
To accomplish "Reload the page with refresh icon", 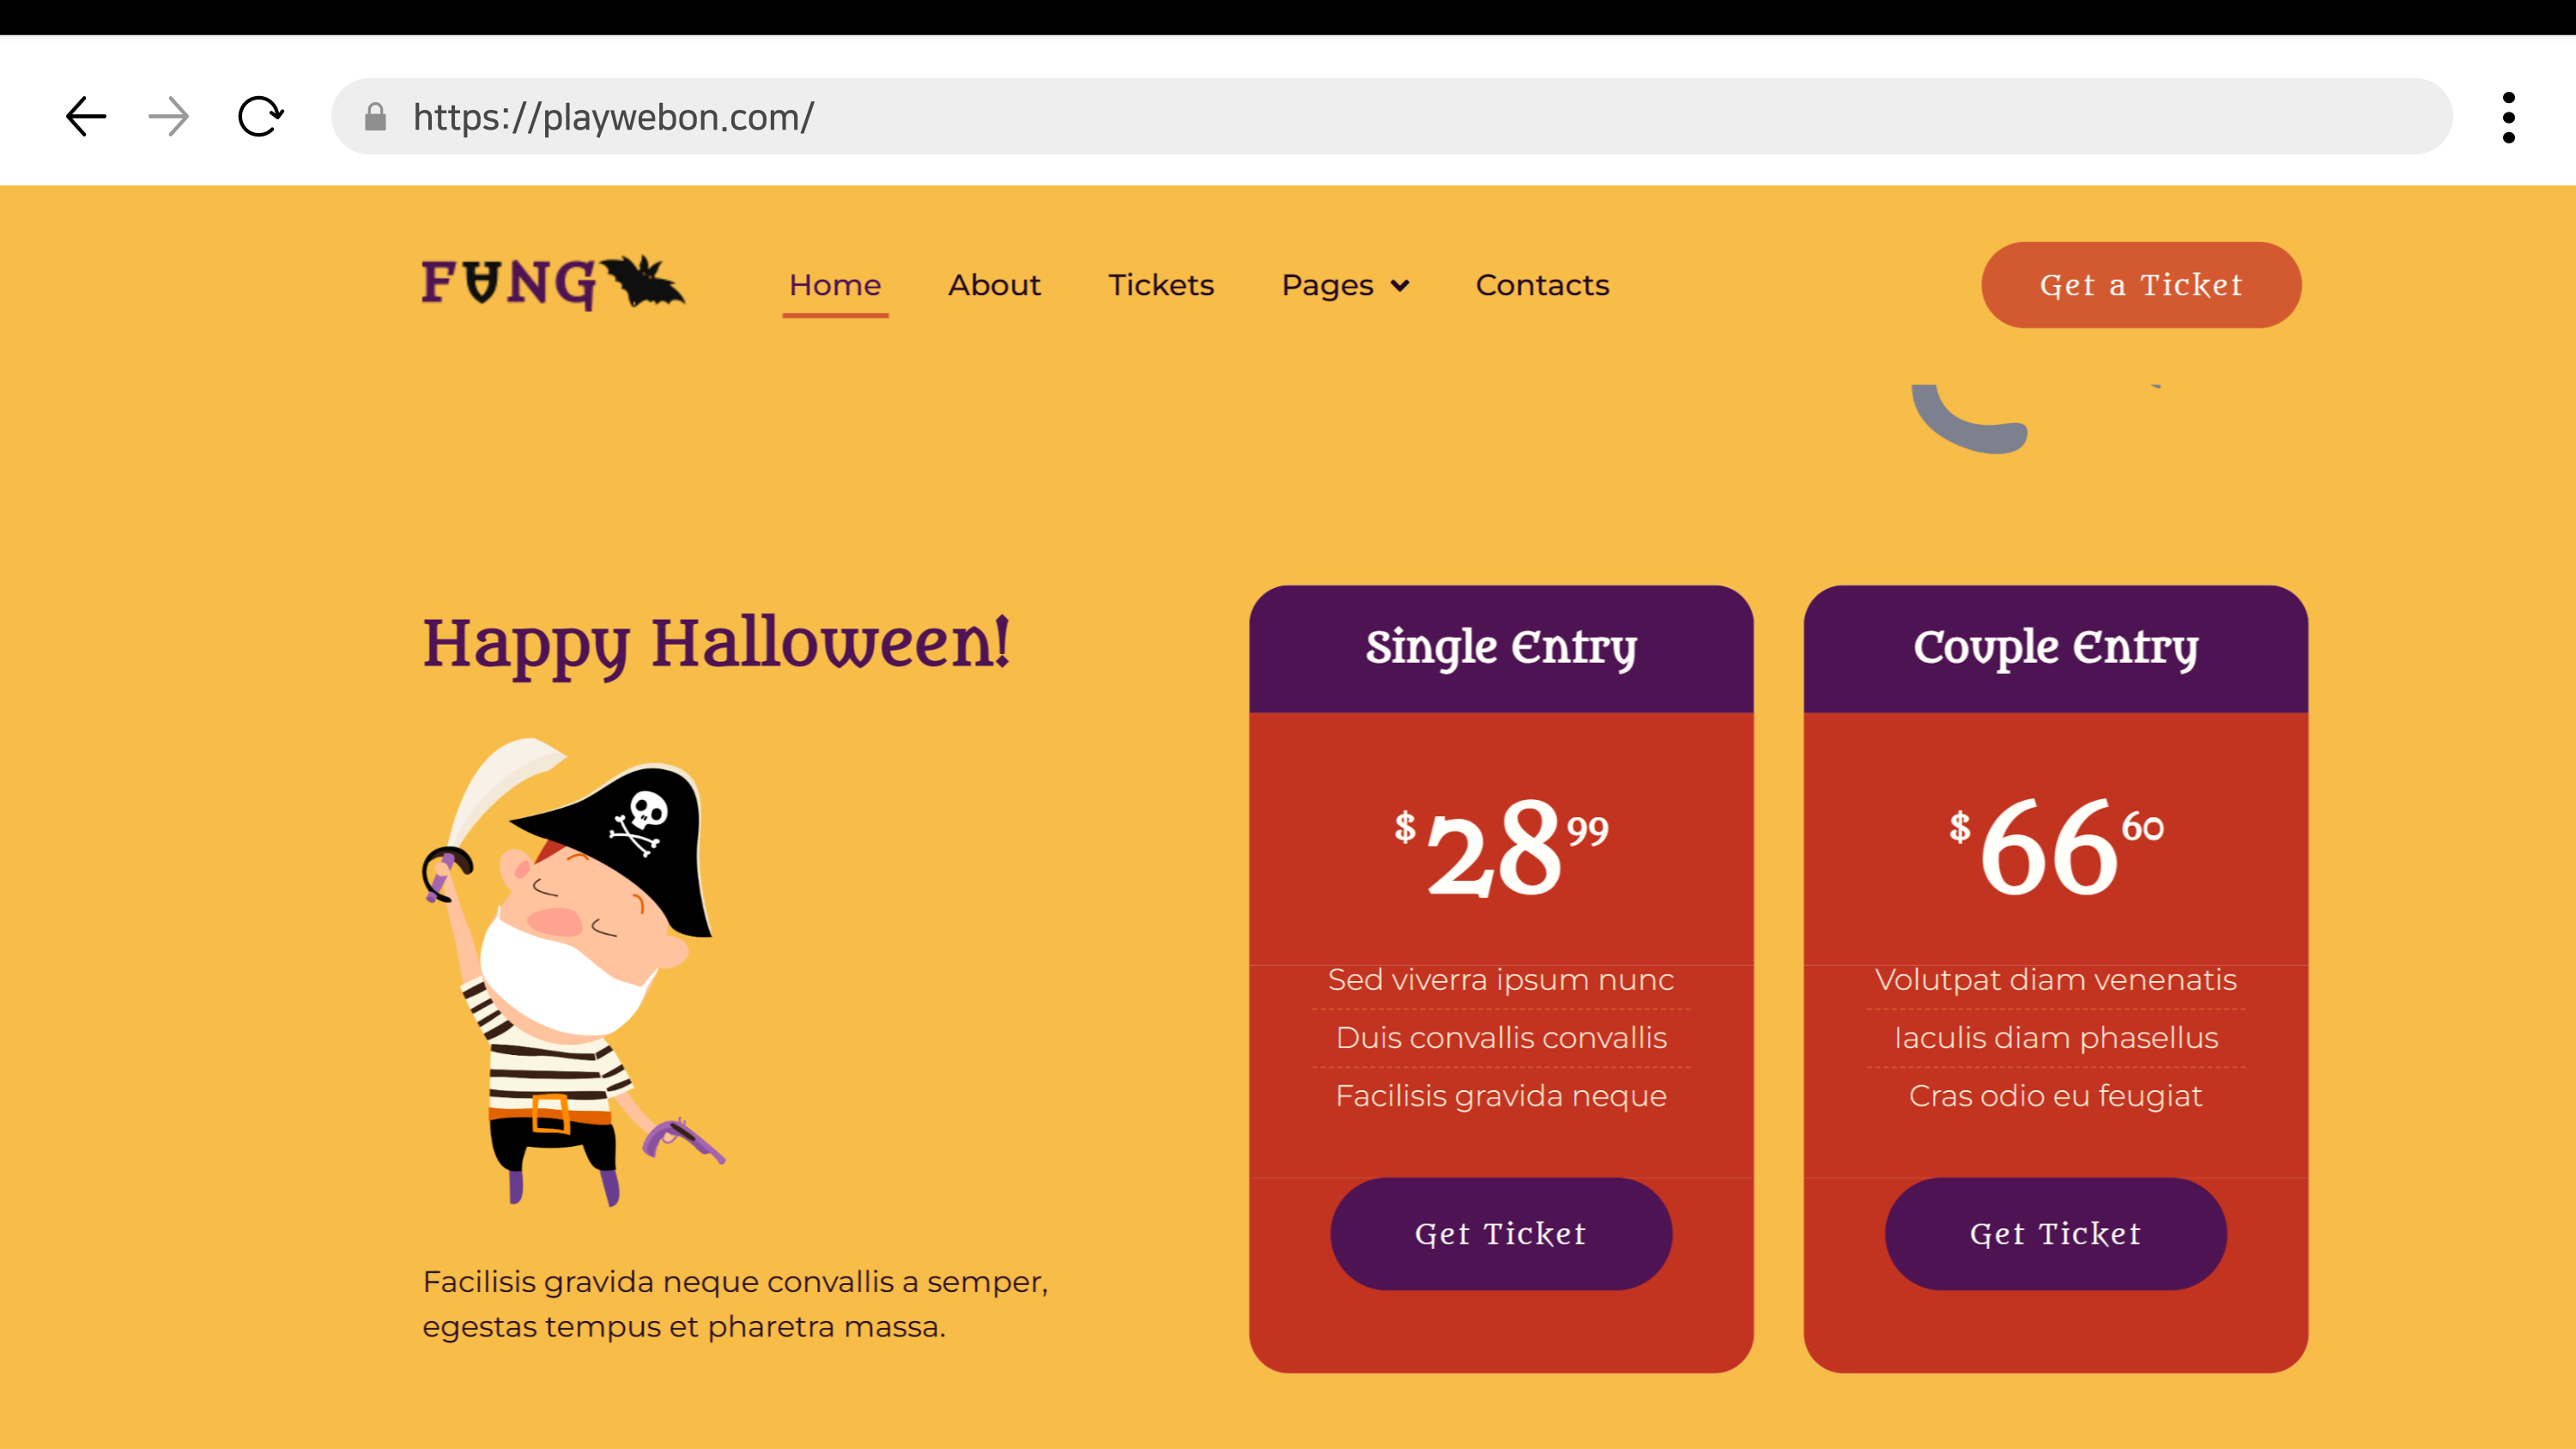I will (260, 117).
